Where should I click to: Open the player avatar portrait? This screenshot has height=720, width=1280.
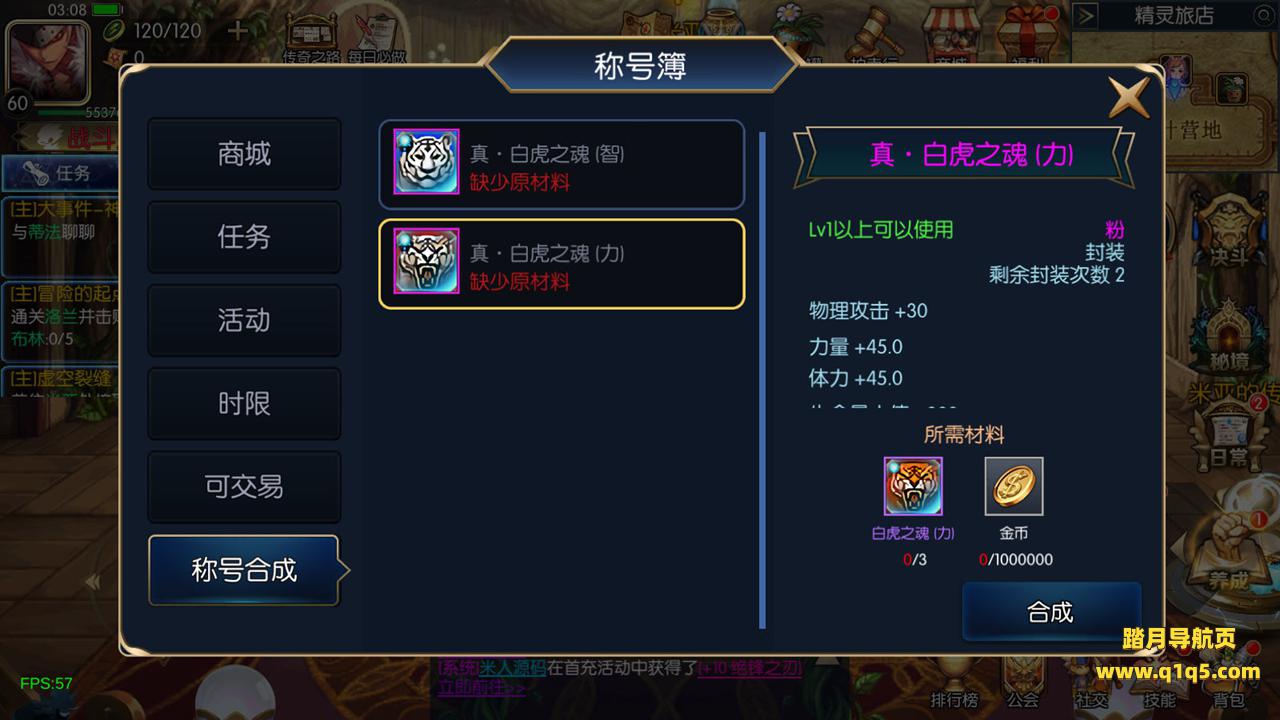coord(48,56)
